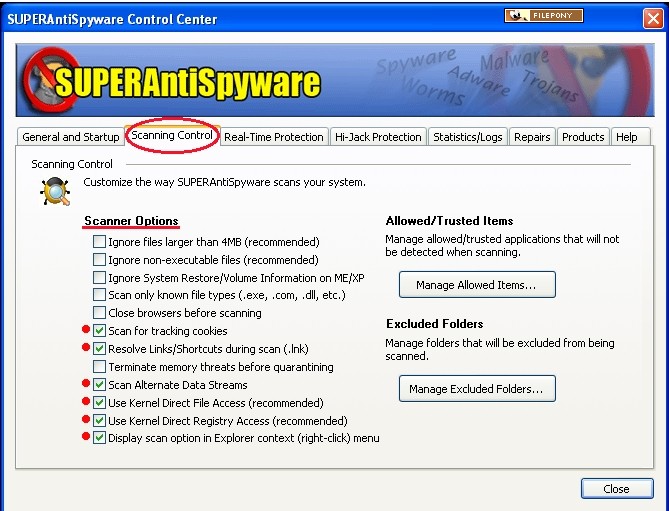
Task: Enable Ignore System Restore/Volume Information
Action: point(99,278)
